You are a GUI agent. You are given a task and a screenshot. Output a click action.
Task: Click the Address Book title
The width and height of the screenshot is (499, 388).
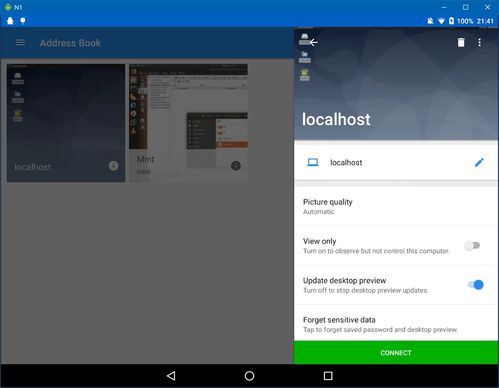click(70, 43)
